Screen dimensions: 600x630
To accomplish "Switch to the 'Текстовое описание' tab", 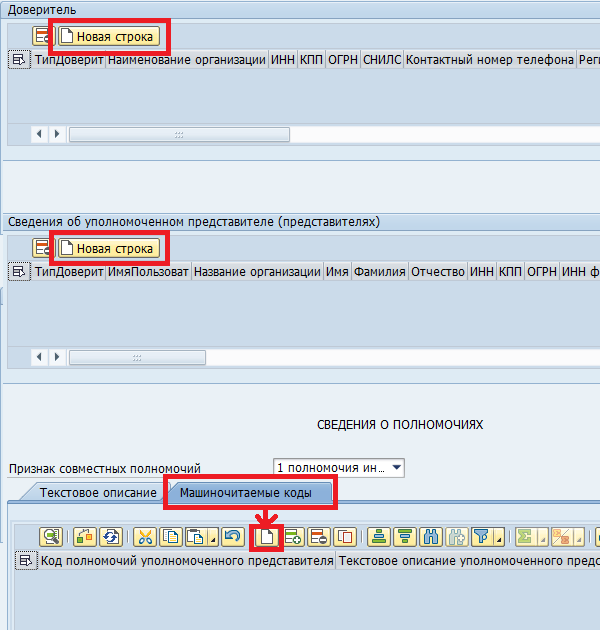I will click(x=97, y=493).
